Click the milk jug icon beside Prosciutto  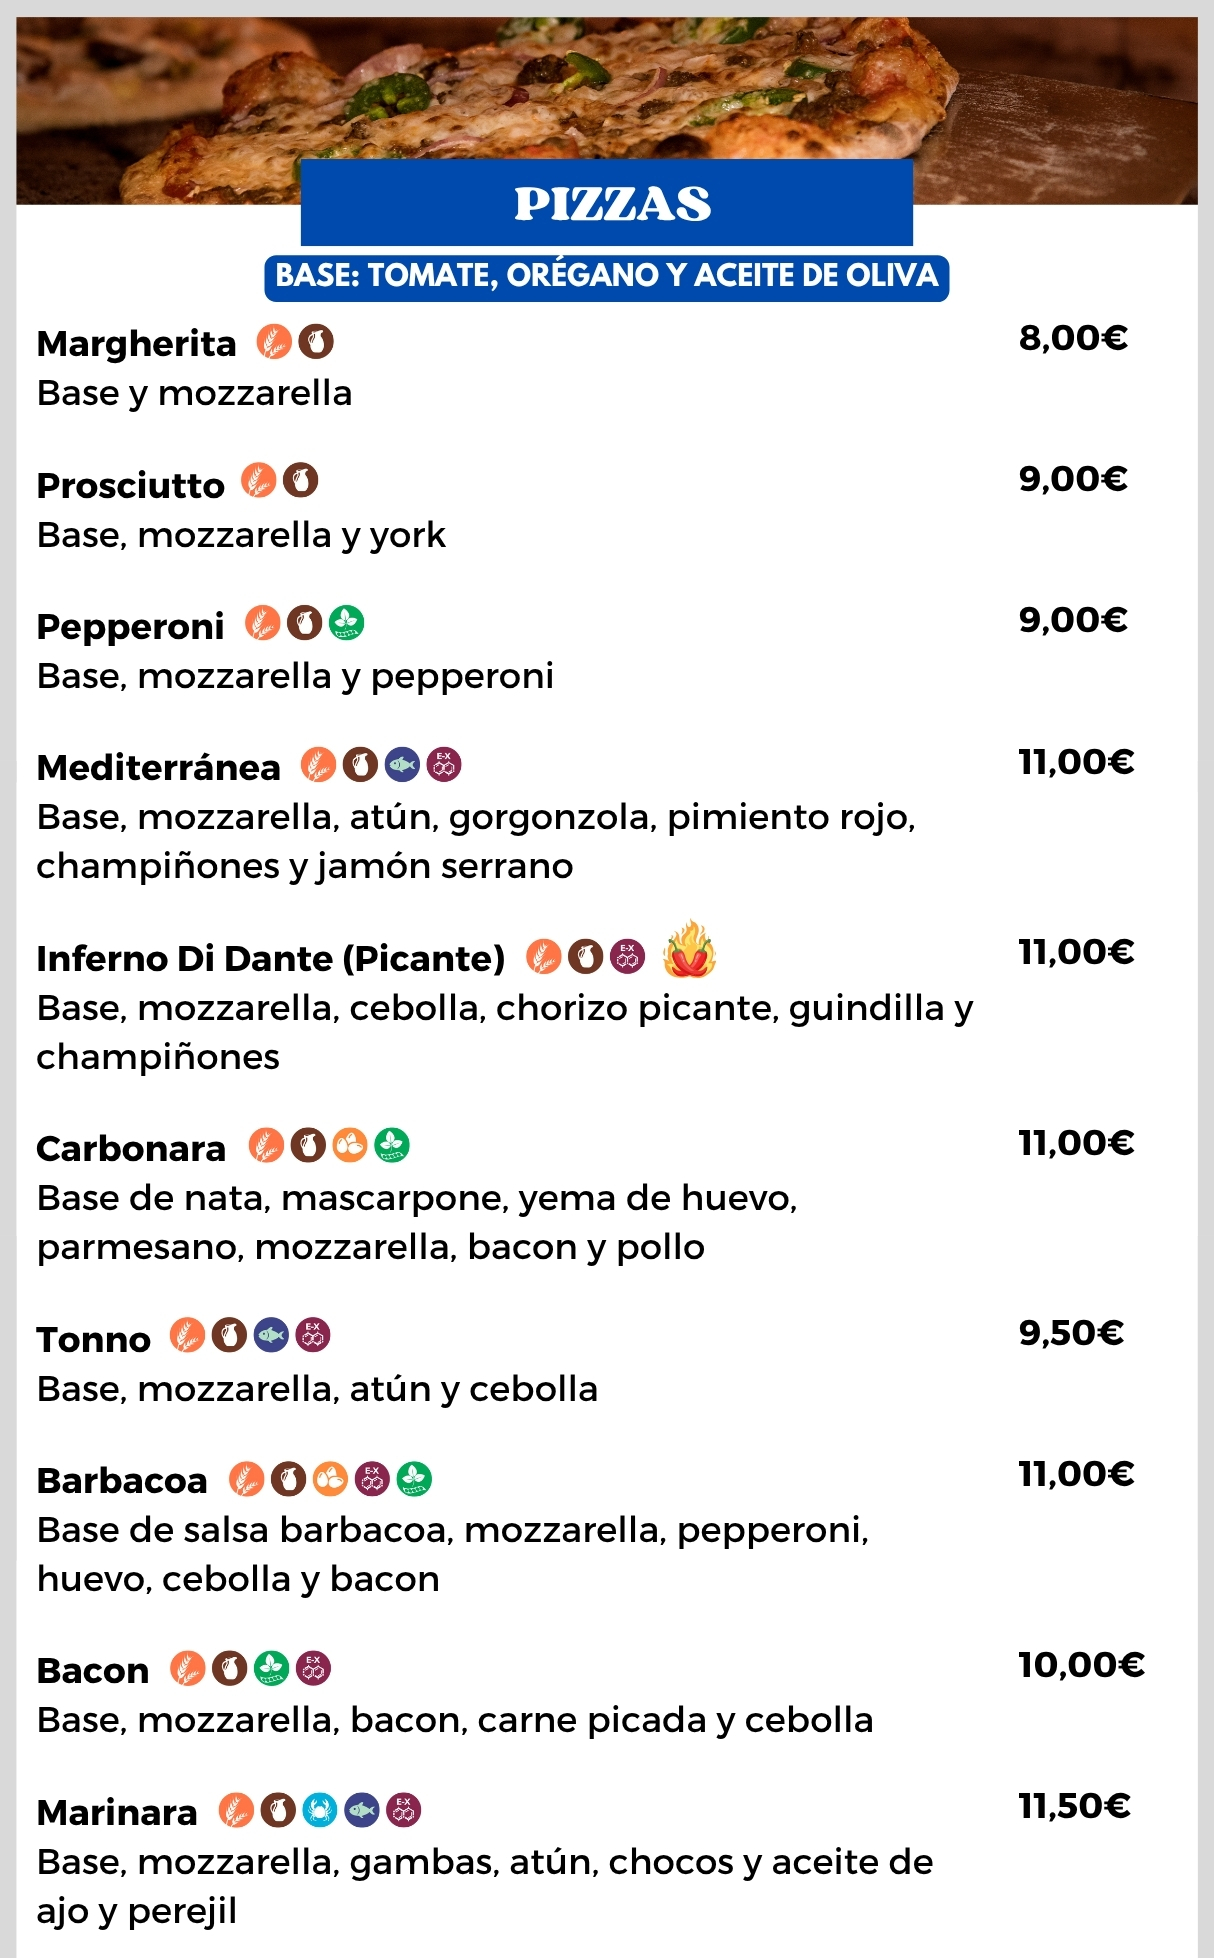pyautogui.click(x=300, y=481)
